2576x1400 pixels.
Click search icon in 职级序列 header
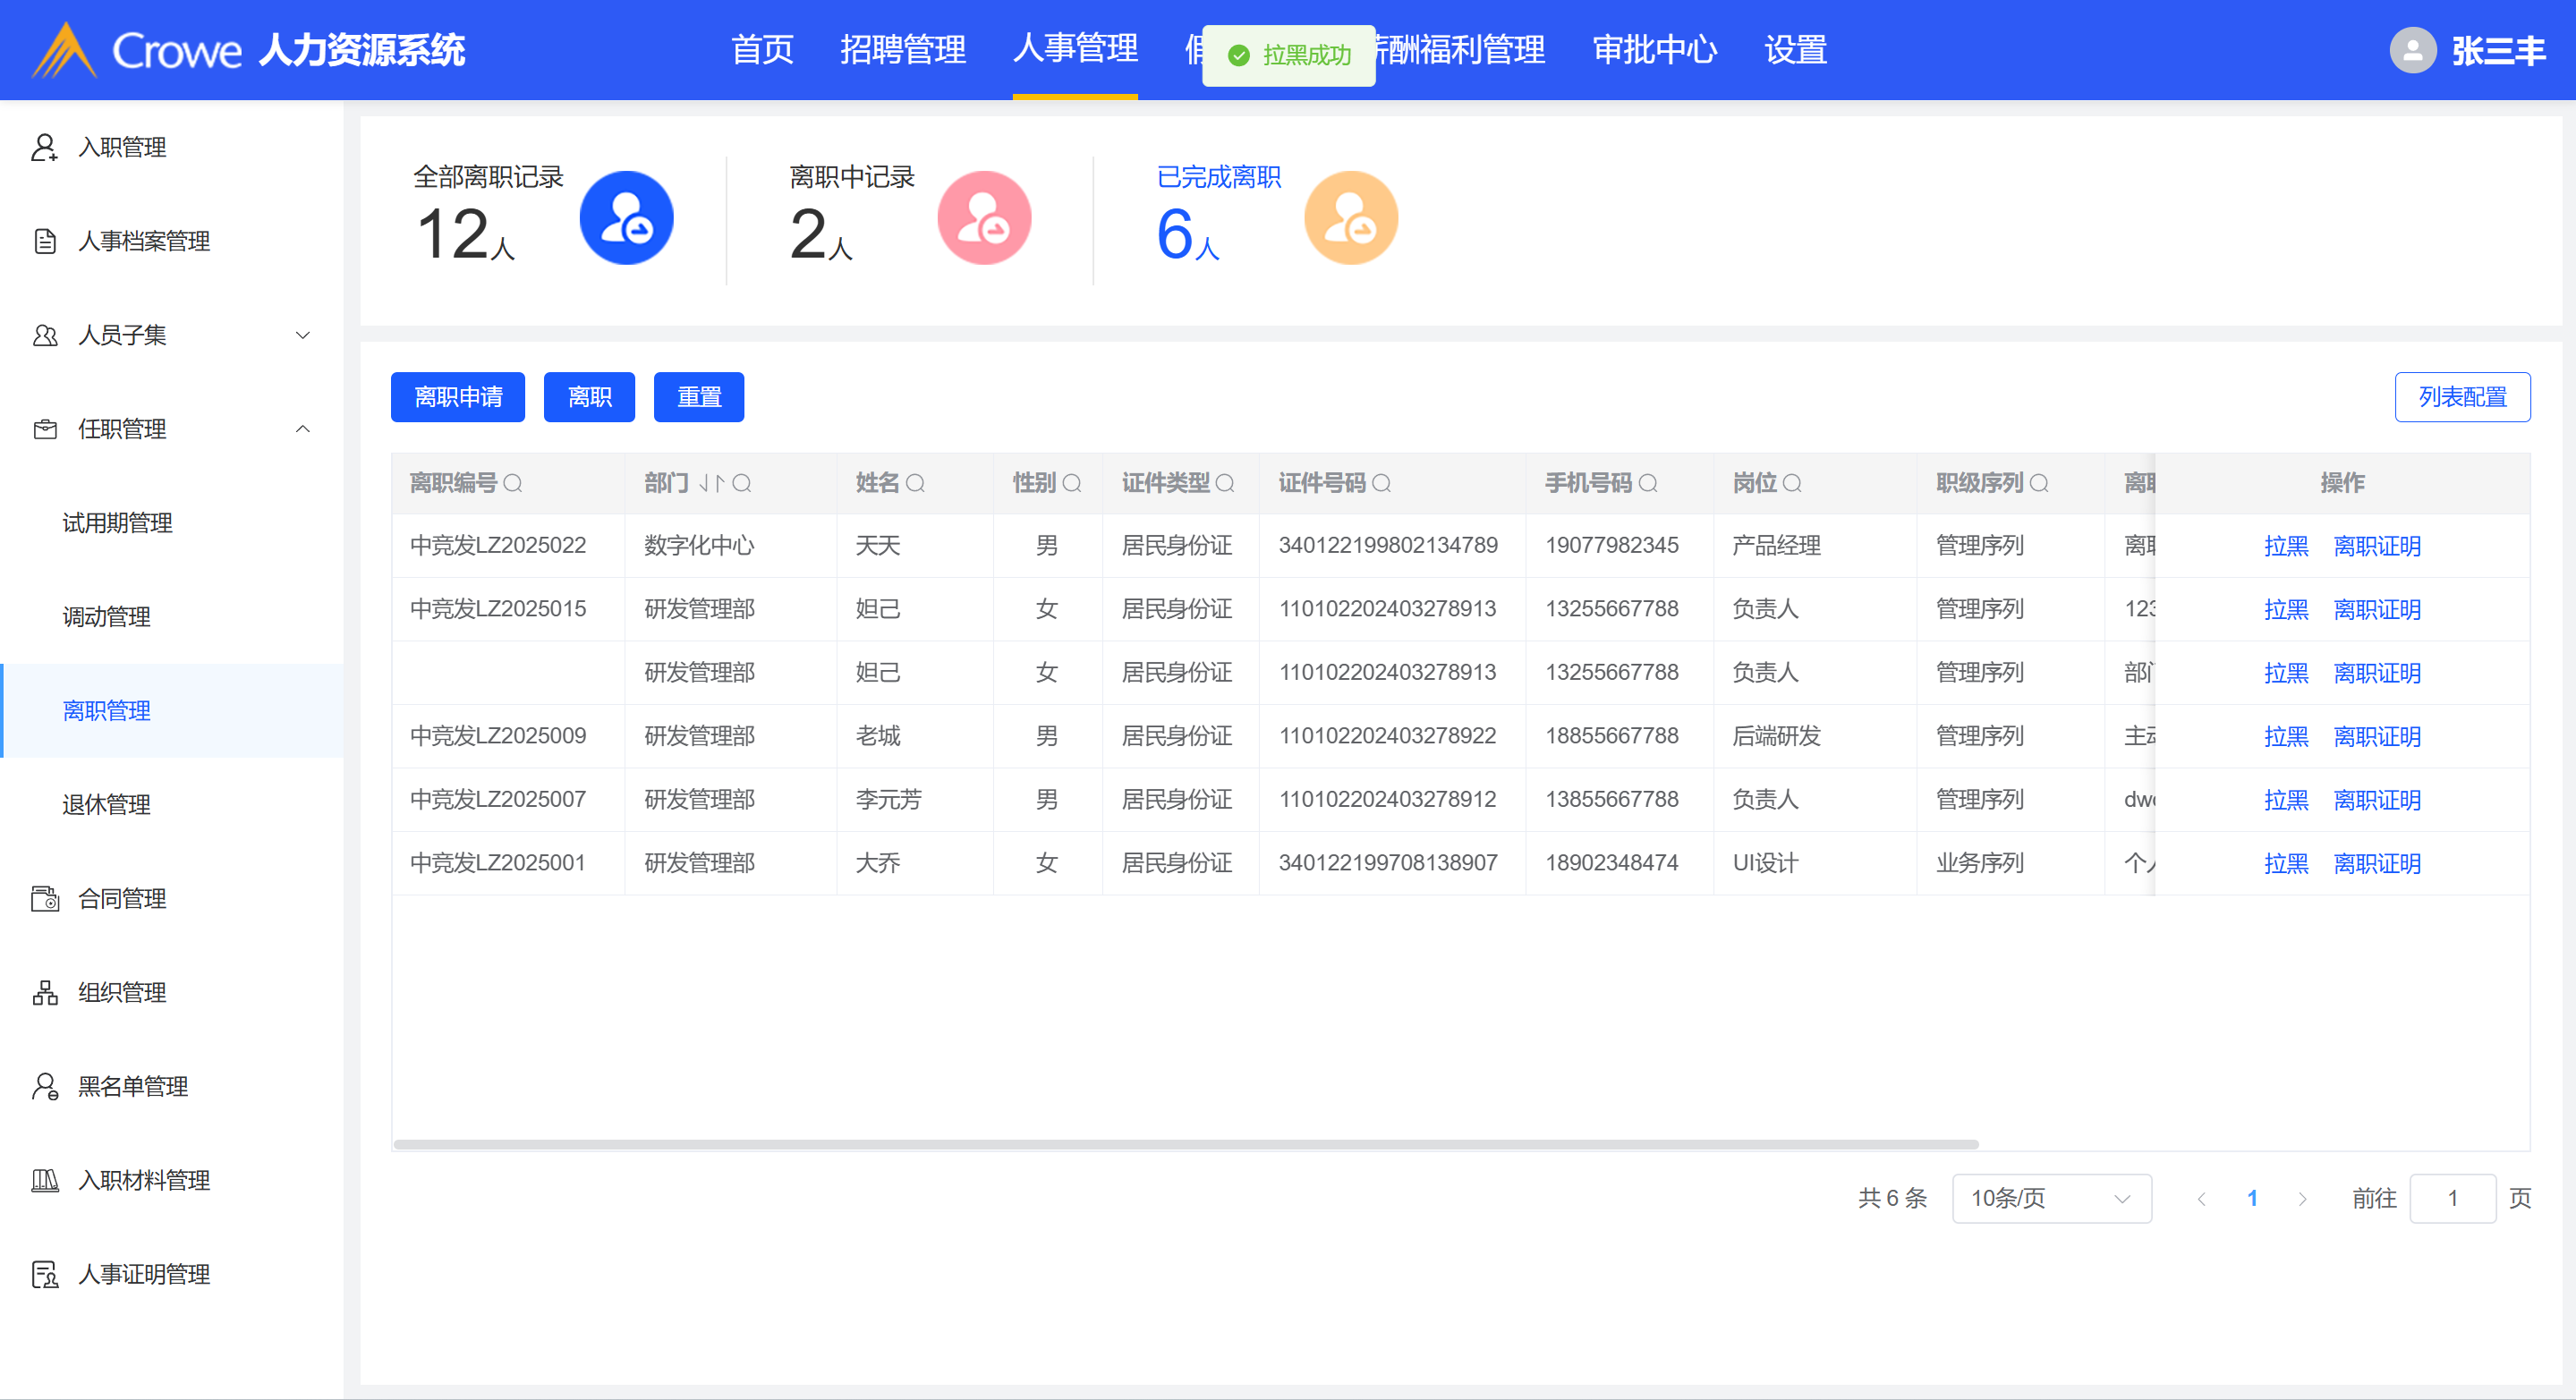2040,484
